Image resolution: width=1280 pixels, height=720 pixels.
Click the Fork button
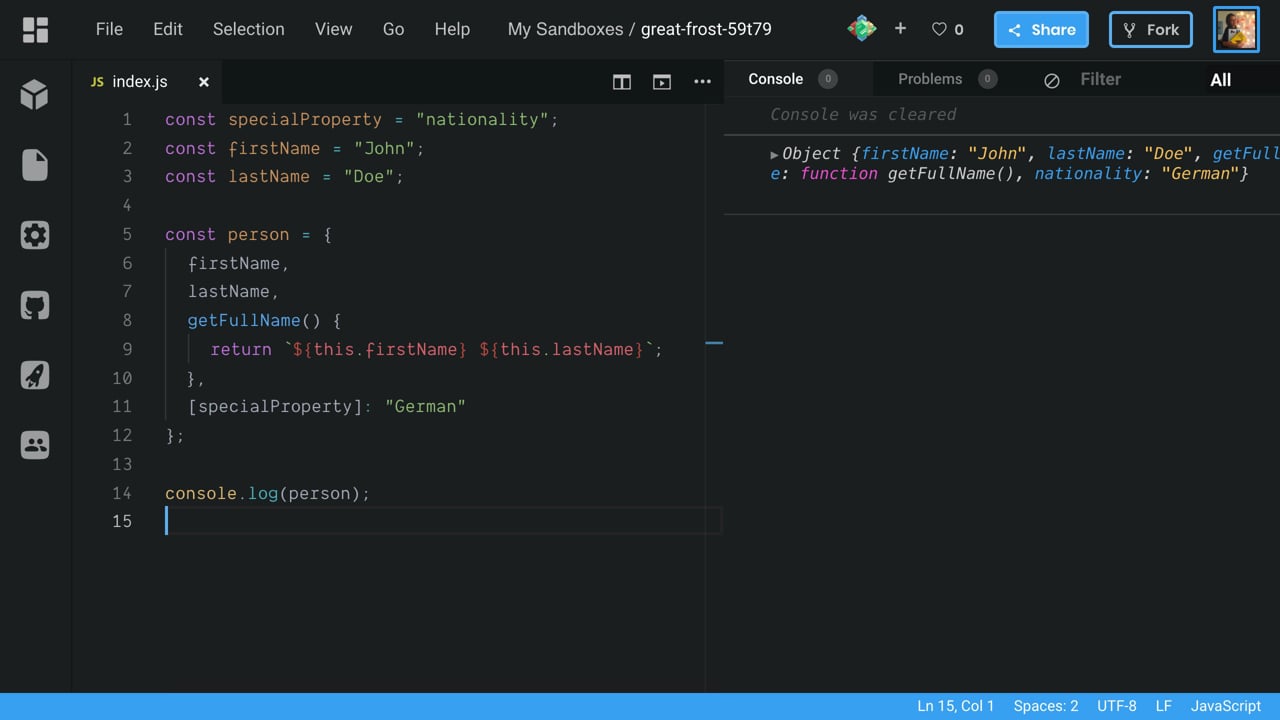tap(1151, 30)
